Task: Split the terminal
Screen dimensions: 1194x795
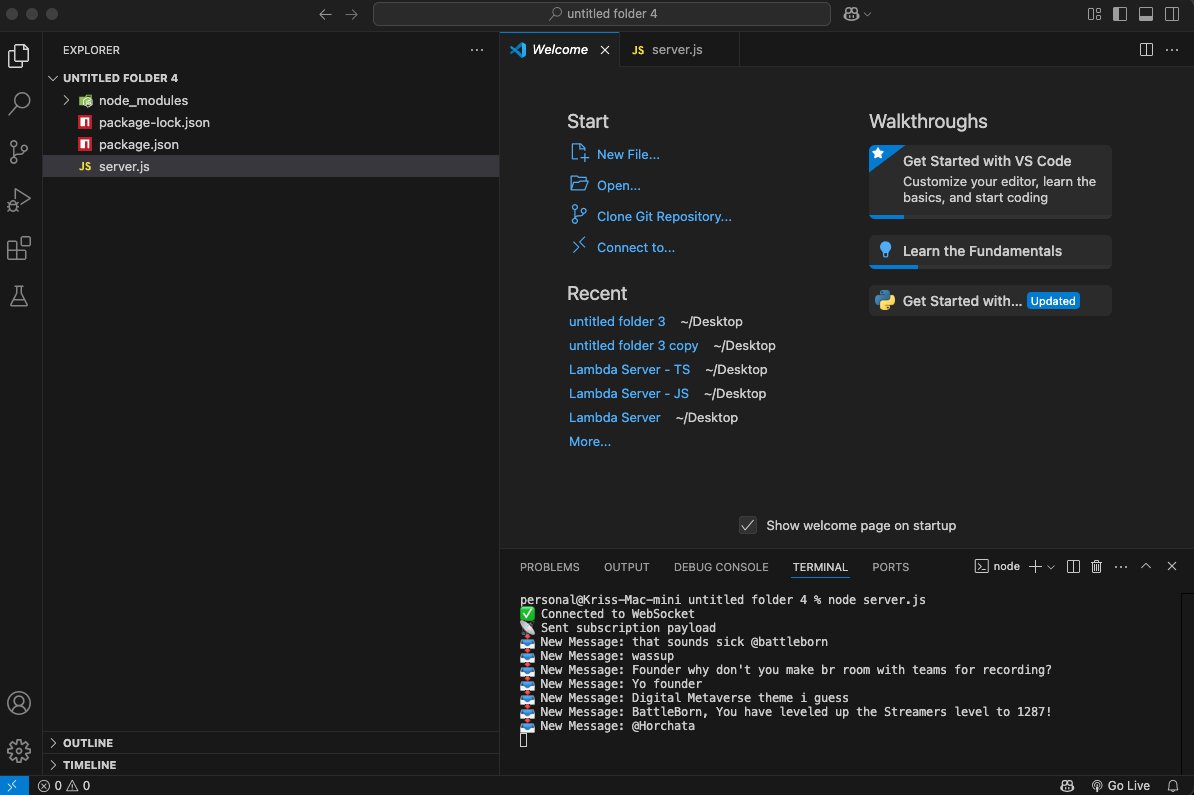Action: point(1073,567)
